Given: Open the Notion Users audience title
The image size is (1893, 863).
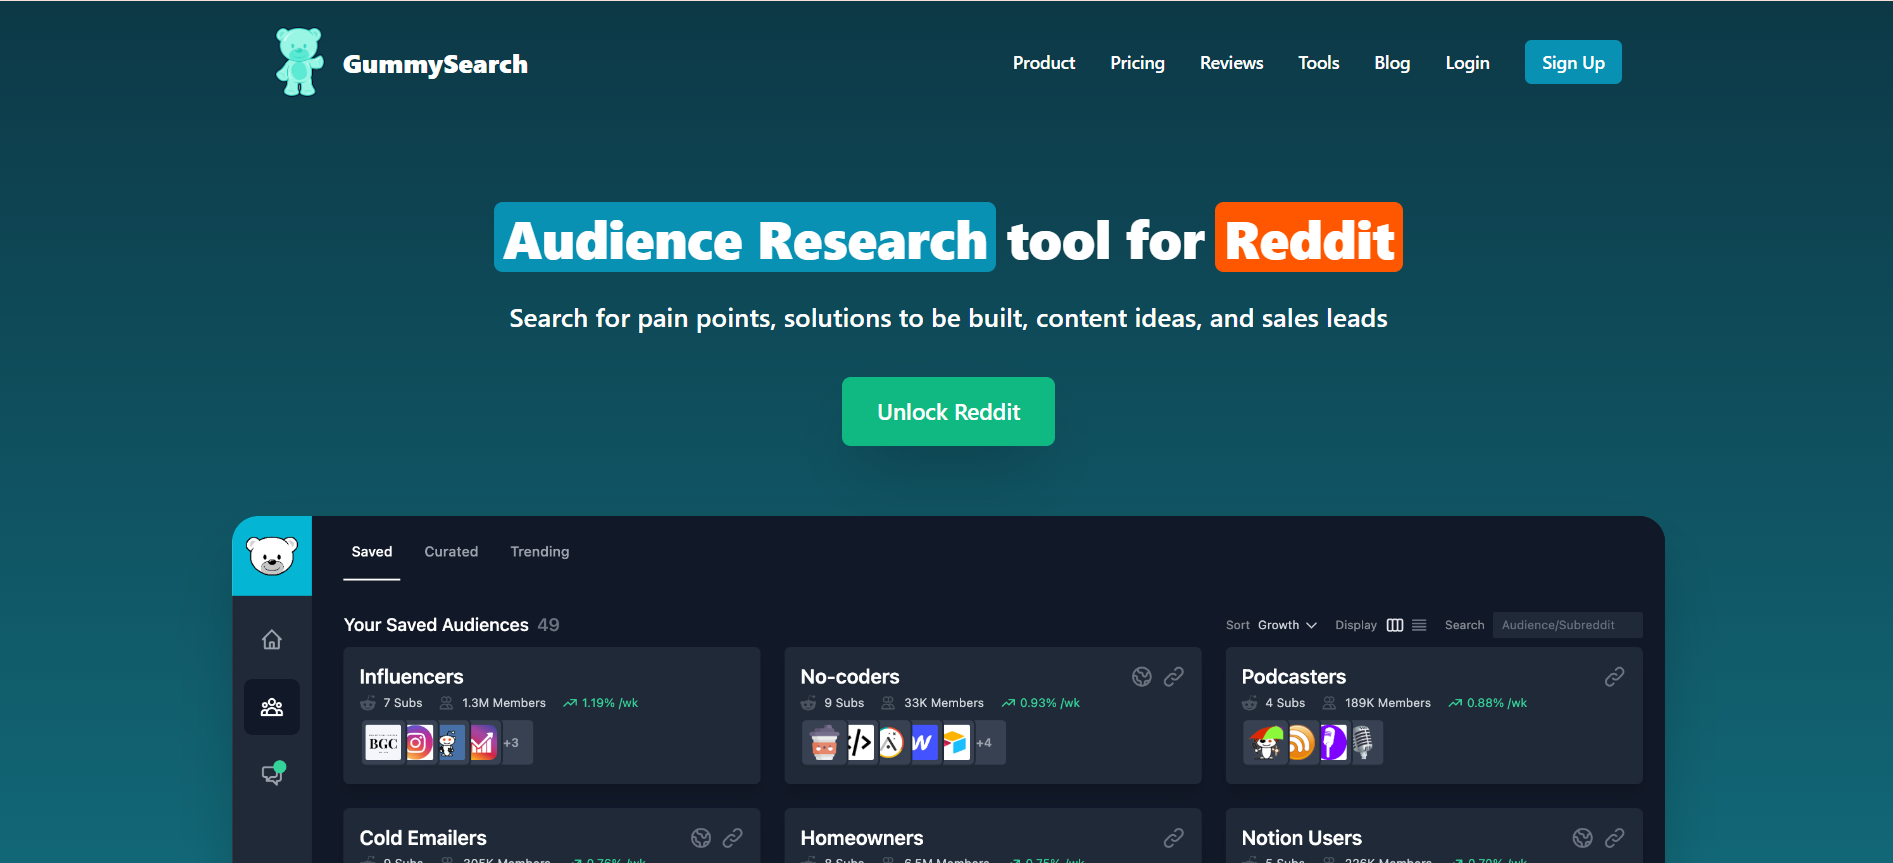Looking at the screenshot, I should click(1302, 838).
